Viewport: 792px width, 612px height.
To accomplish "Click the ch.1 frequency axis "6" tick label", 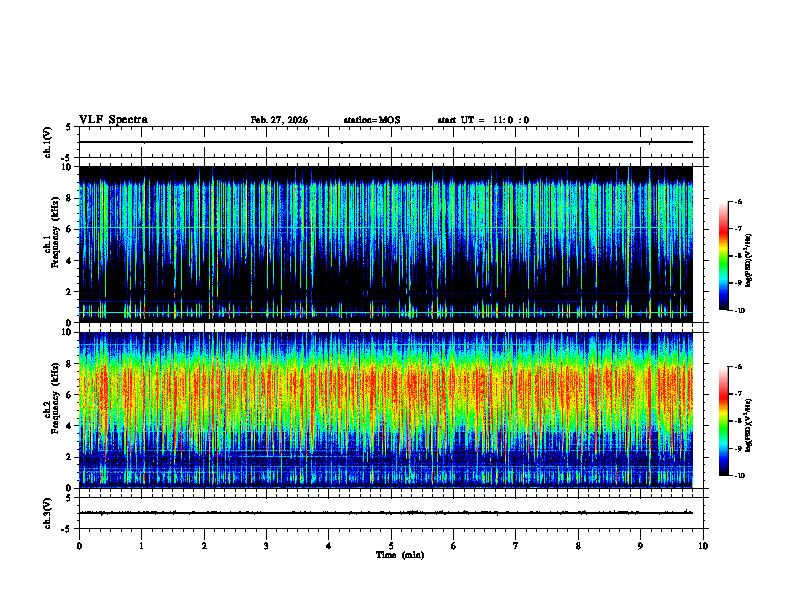I will pos(70,230).
